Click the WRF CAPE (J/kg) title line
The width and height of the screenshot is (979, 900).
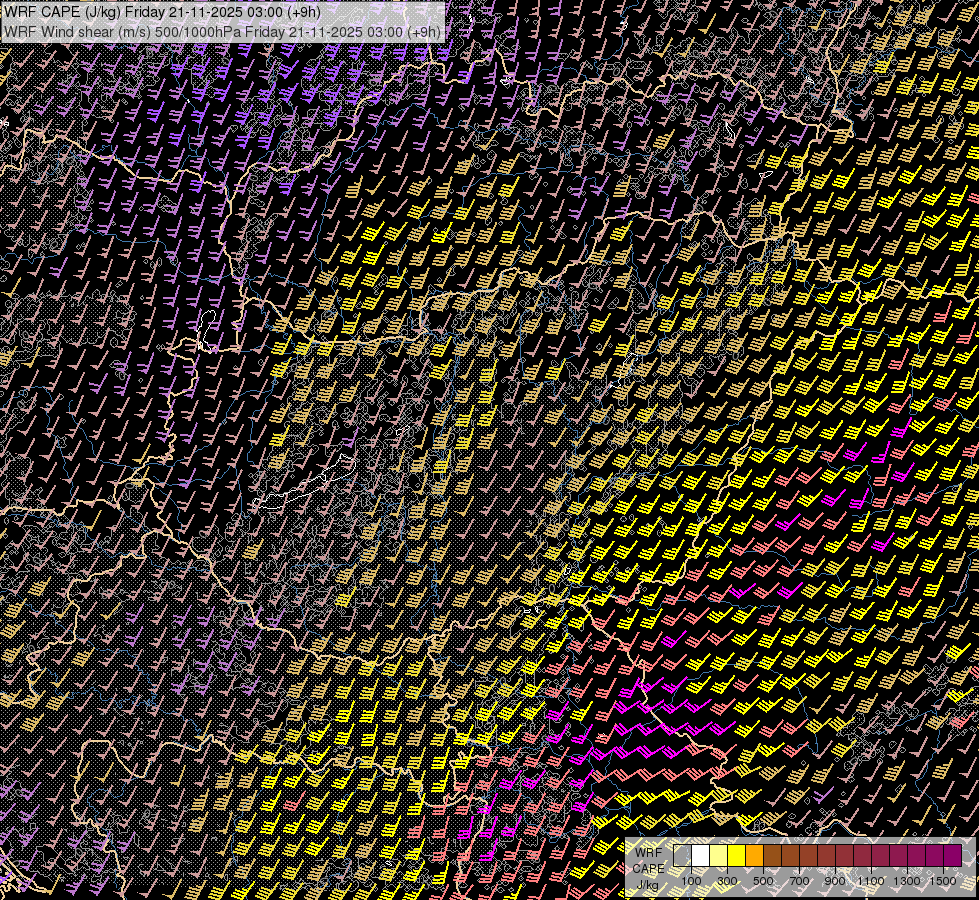click(162, 12)
